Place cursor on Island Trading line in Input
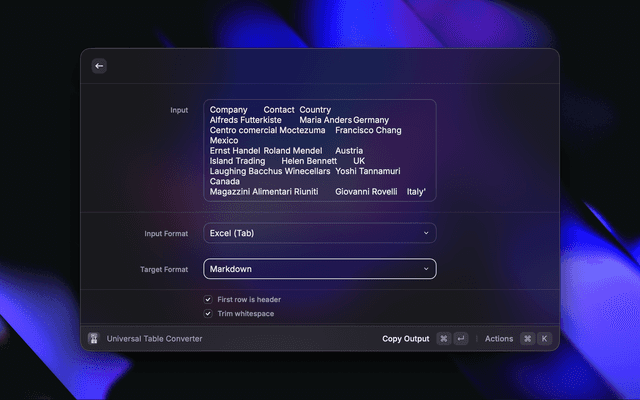 pos(238,161)
